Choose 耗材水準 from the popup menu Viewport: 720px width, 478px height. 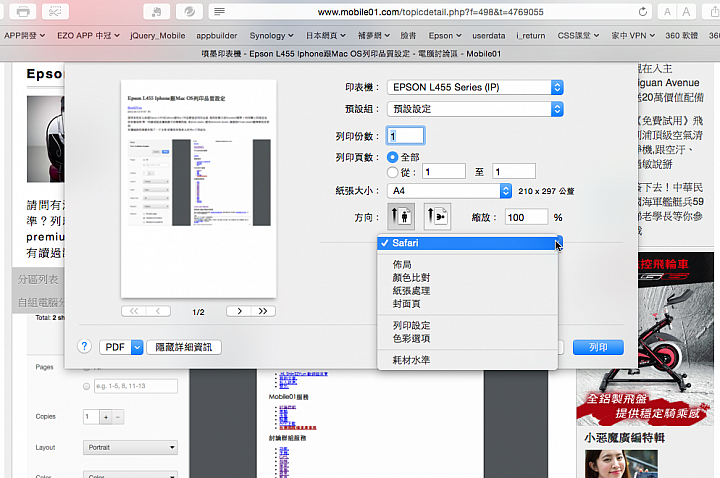467,360
